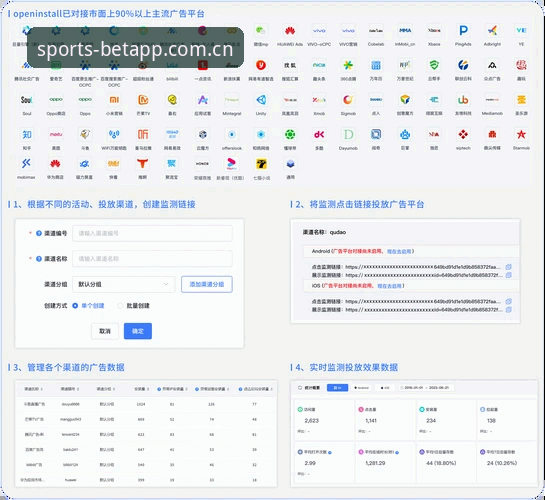
Task: Select the Cobelab platform icon
Action: (376, 31)
